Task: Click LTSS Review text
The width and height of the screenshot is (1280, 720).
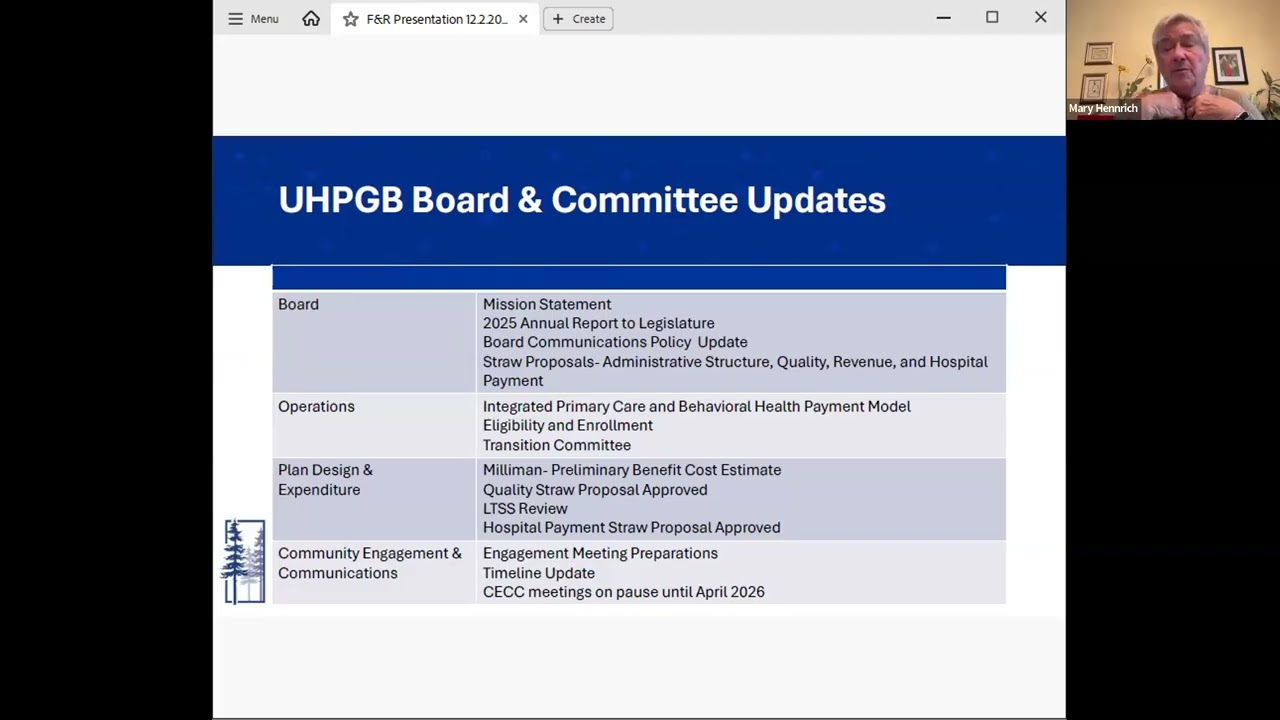Action: 525,508
